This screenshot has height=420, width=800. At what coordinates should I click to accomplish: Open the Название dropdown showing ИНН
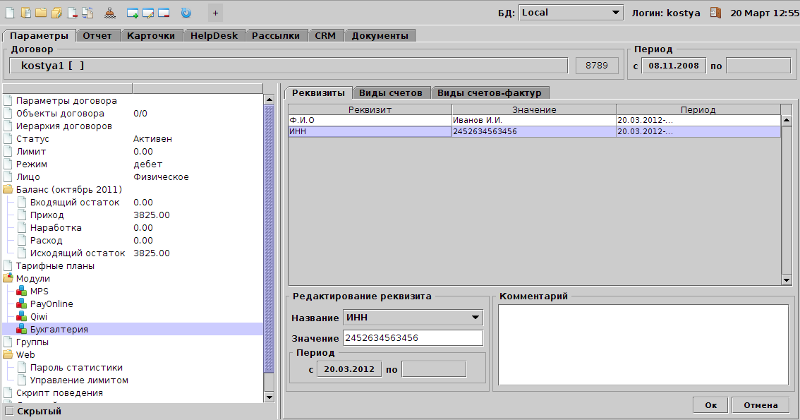tap(412, 317)
